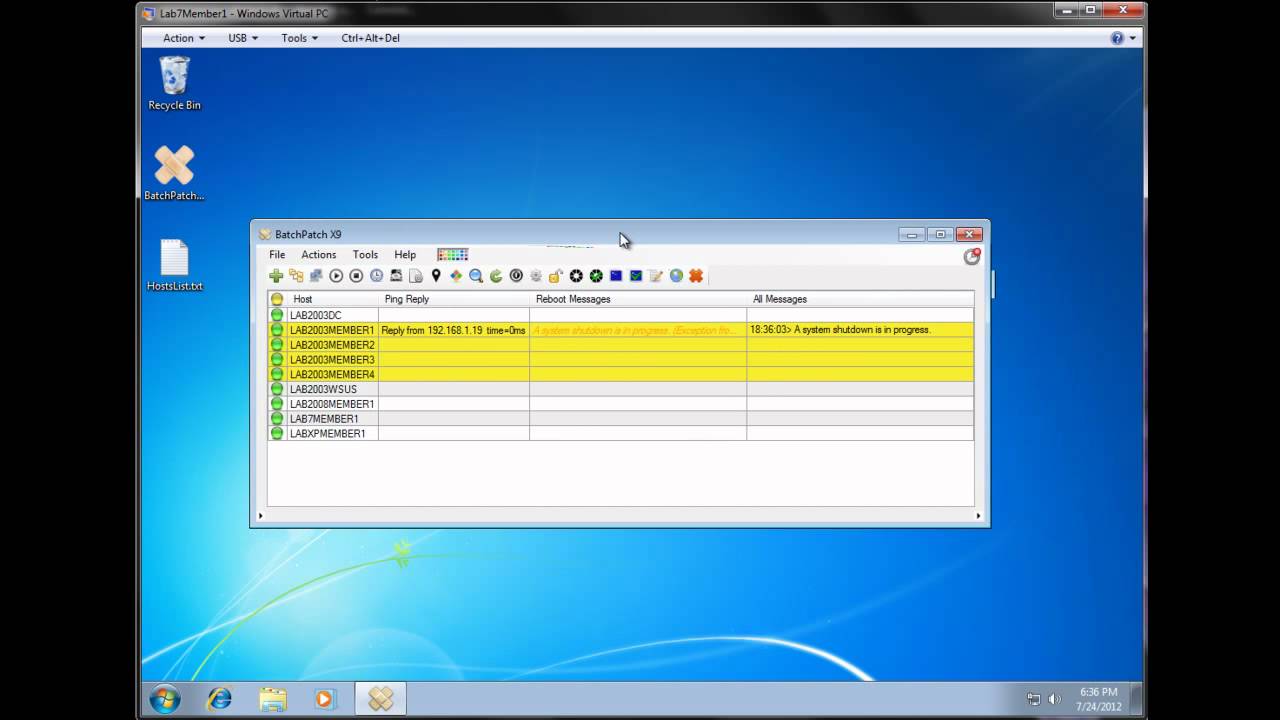
Task: Click the magnifying glass search icon
Action: point(476,276)
